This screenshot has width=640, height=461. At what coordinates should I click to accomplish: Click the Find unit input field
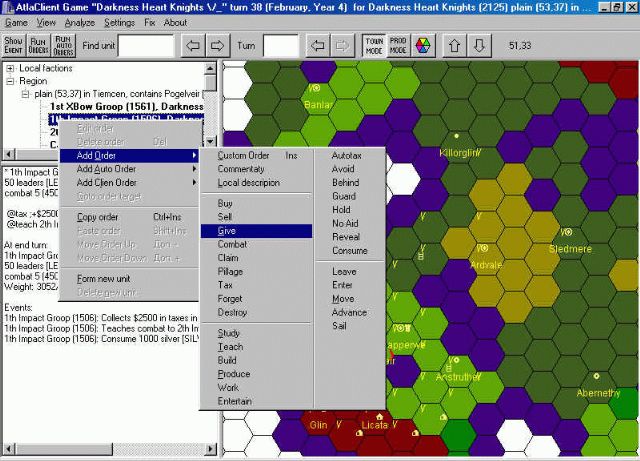coord(146,46)
